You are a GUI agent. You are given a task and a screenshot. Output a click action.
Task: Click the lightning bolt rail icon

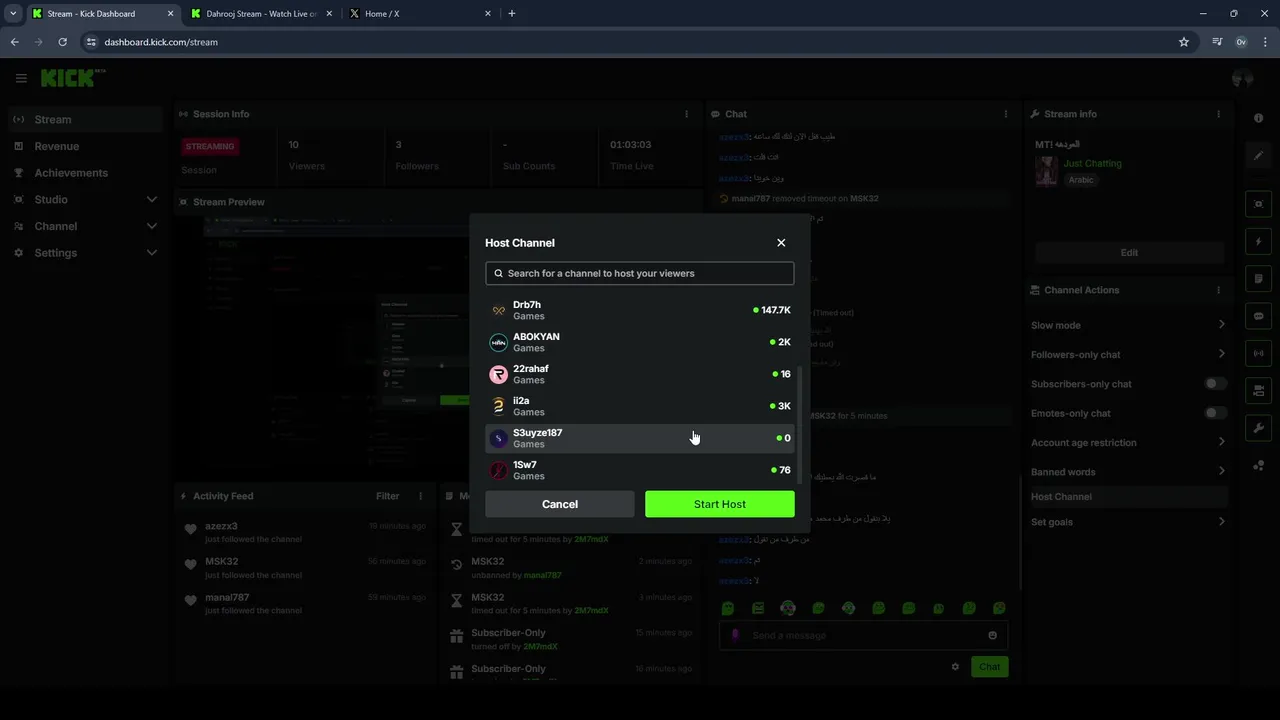click(1258, 242)
